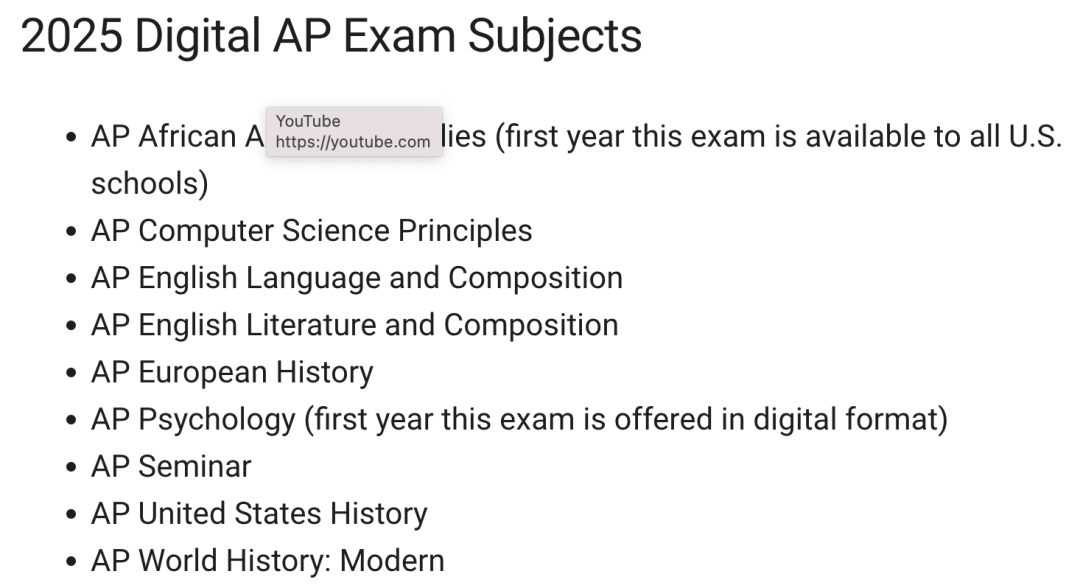This screenshot has width=1080, height=588.
Task: Click 'available to all U.S.' text
Action: pos(933,136)
